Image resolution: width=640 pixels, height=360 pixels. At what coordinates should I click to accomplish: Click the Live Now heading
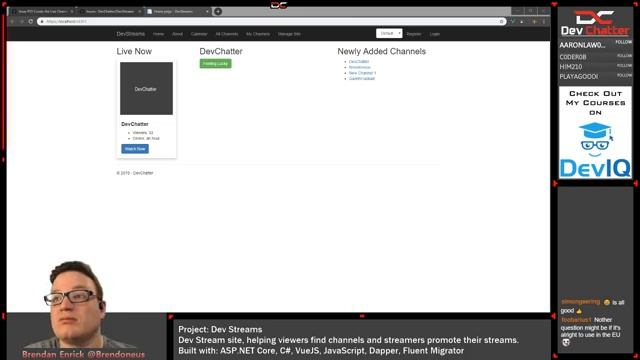pyautogui.click(x=134, y=51)
